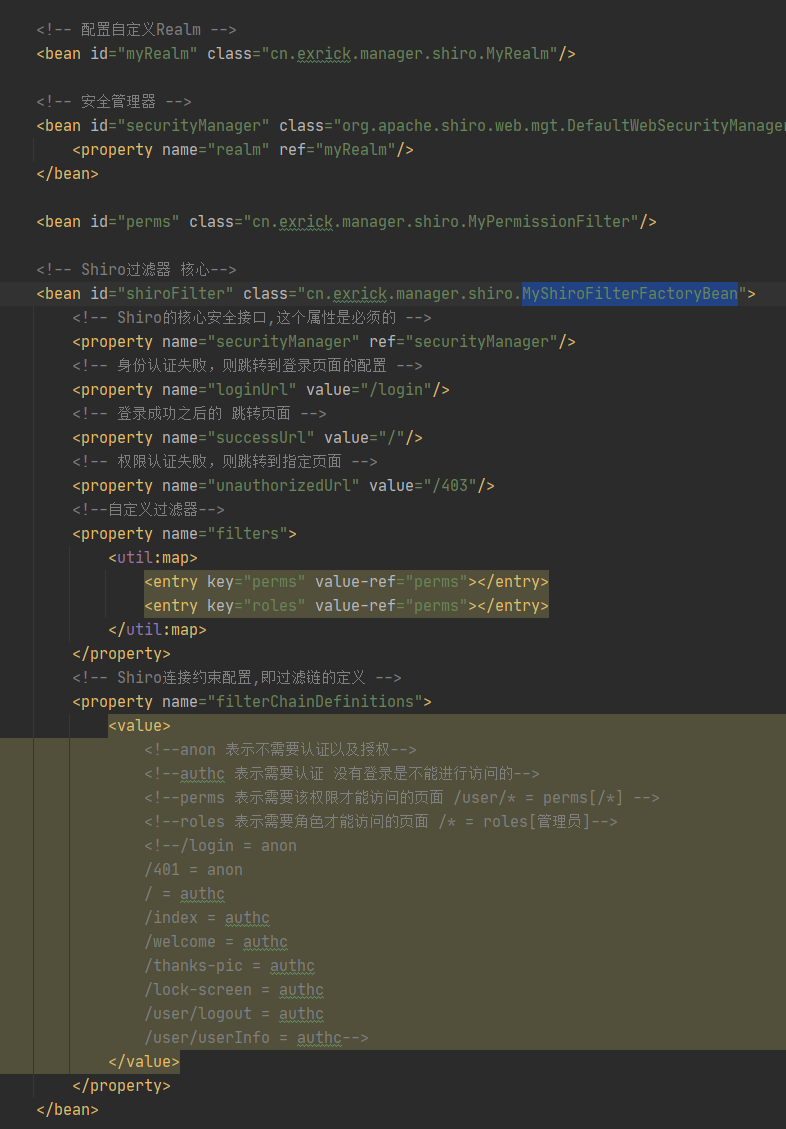The width and height of the screenshot is (786, 1129).
Task: Click the property line name="securityManager" ref="securityManager"
Action: (x=323, y=341)
